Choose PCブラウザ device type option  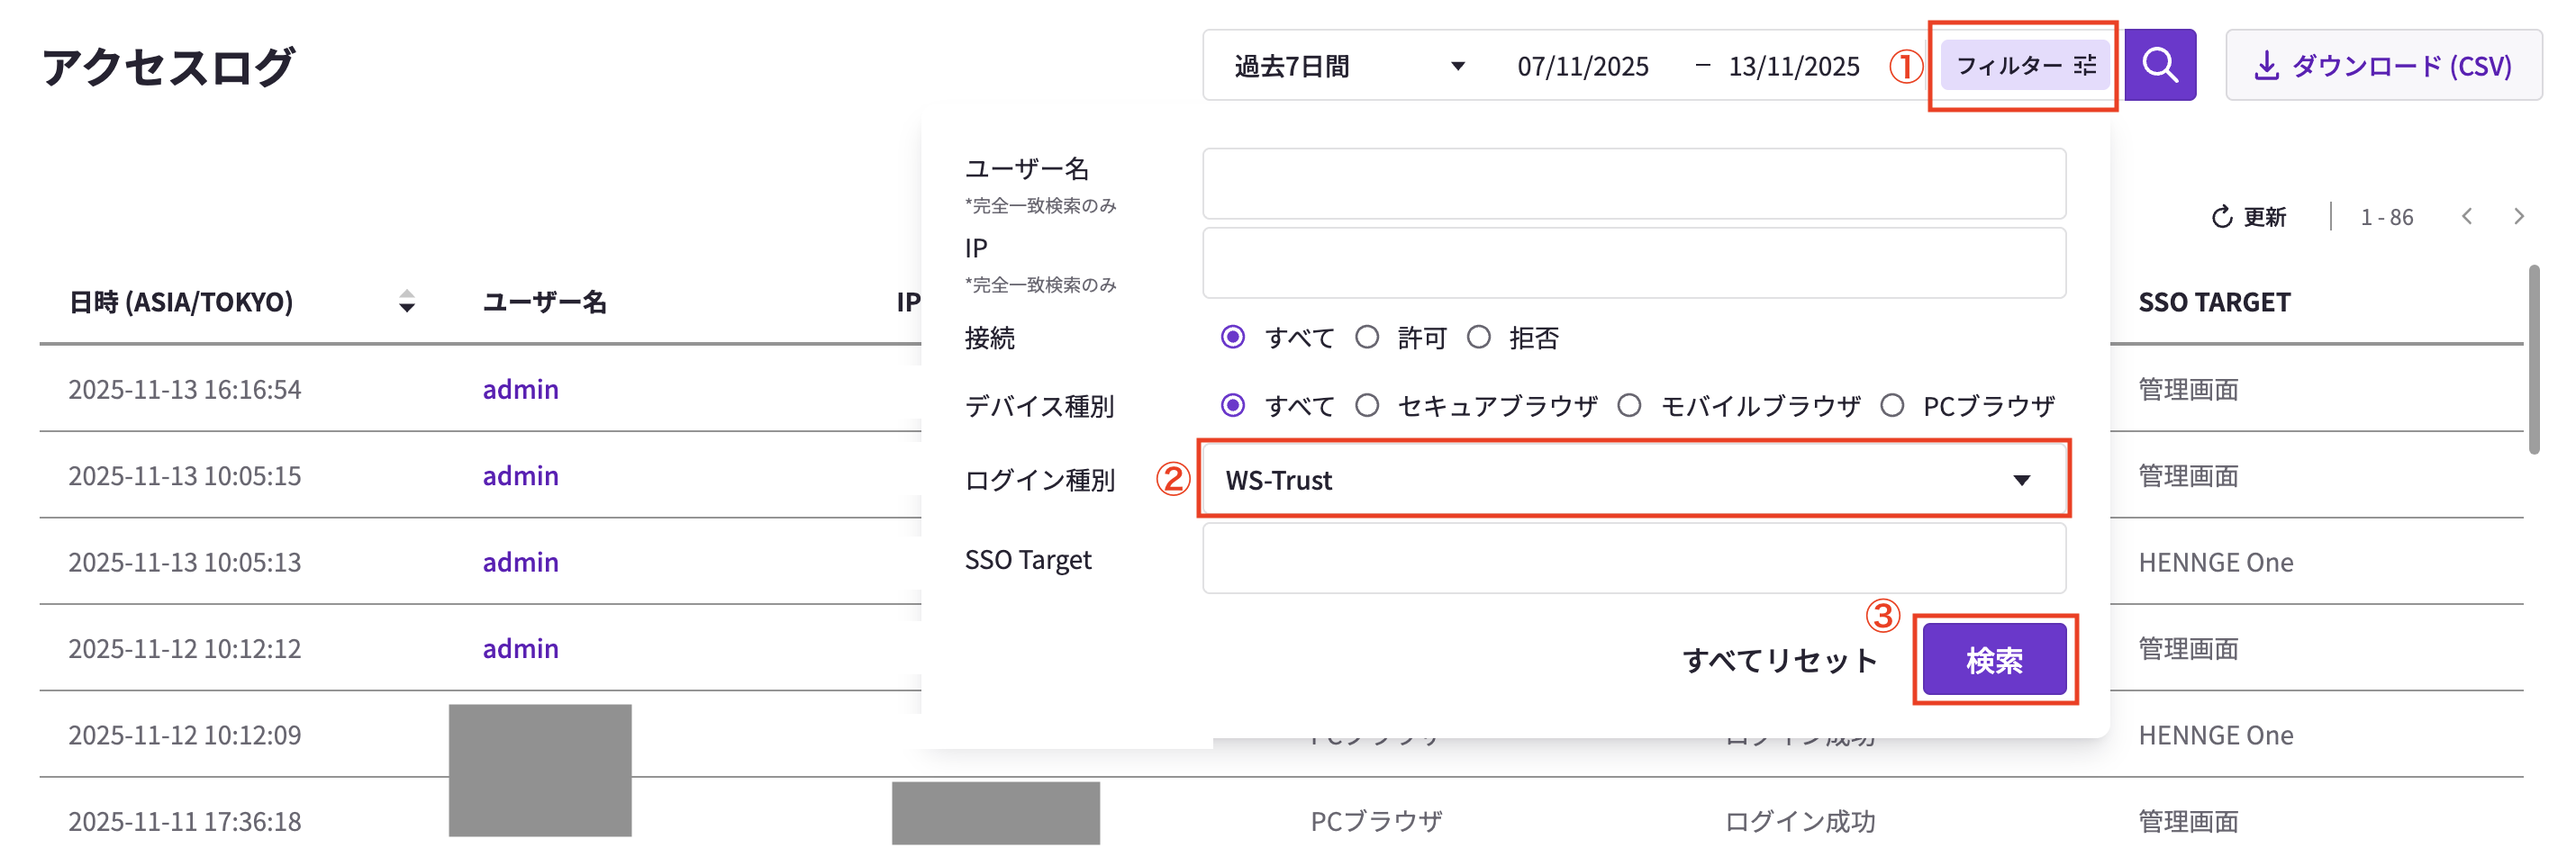pyautogui.click(x=1891, y=406)
